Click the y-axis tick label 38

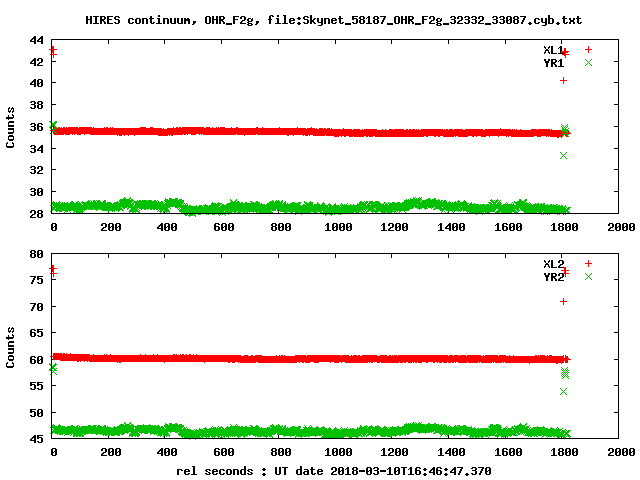pyautogui.click(x=36, y=105)
